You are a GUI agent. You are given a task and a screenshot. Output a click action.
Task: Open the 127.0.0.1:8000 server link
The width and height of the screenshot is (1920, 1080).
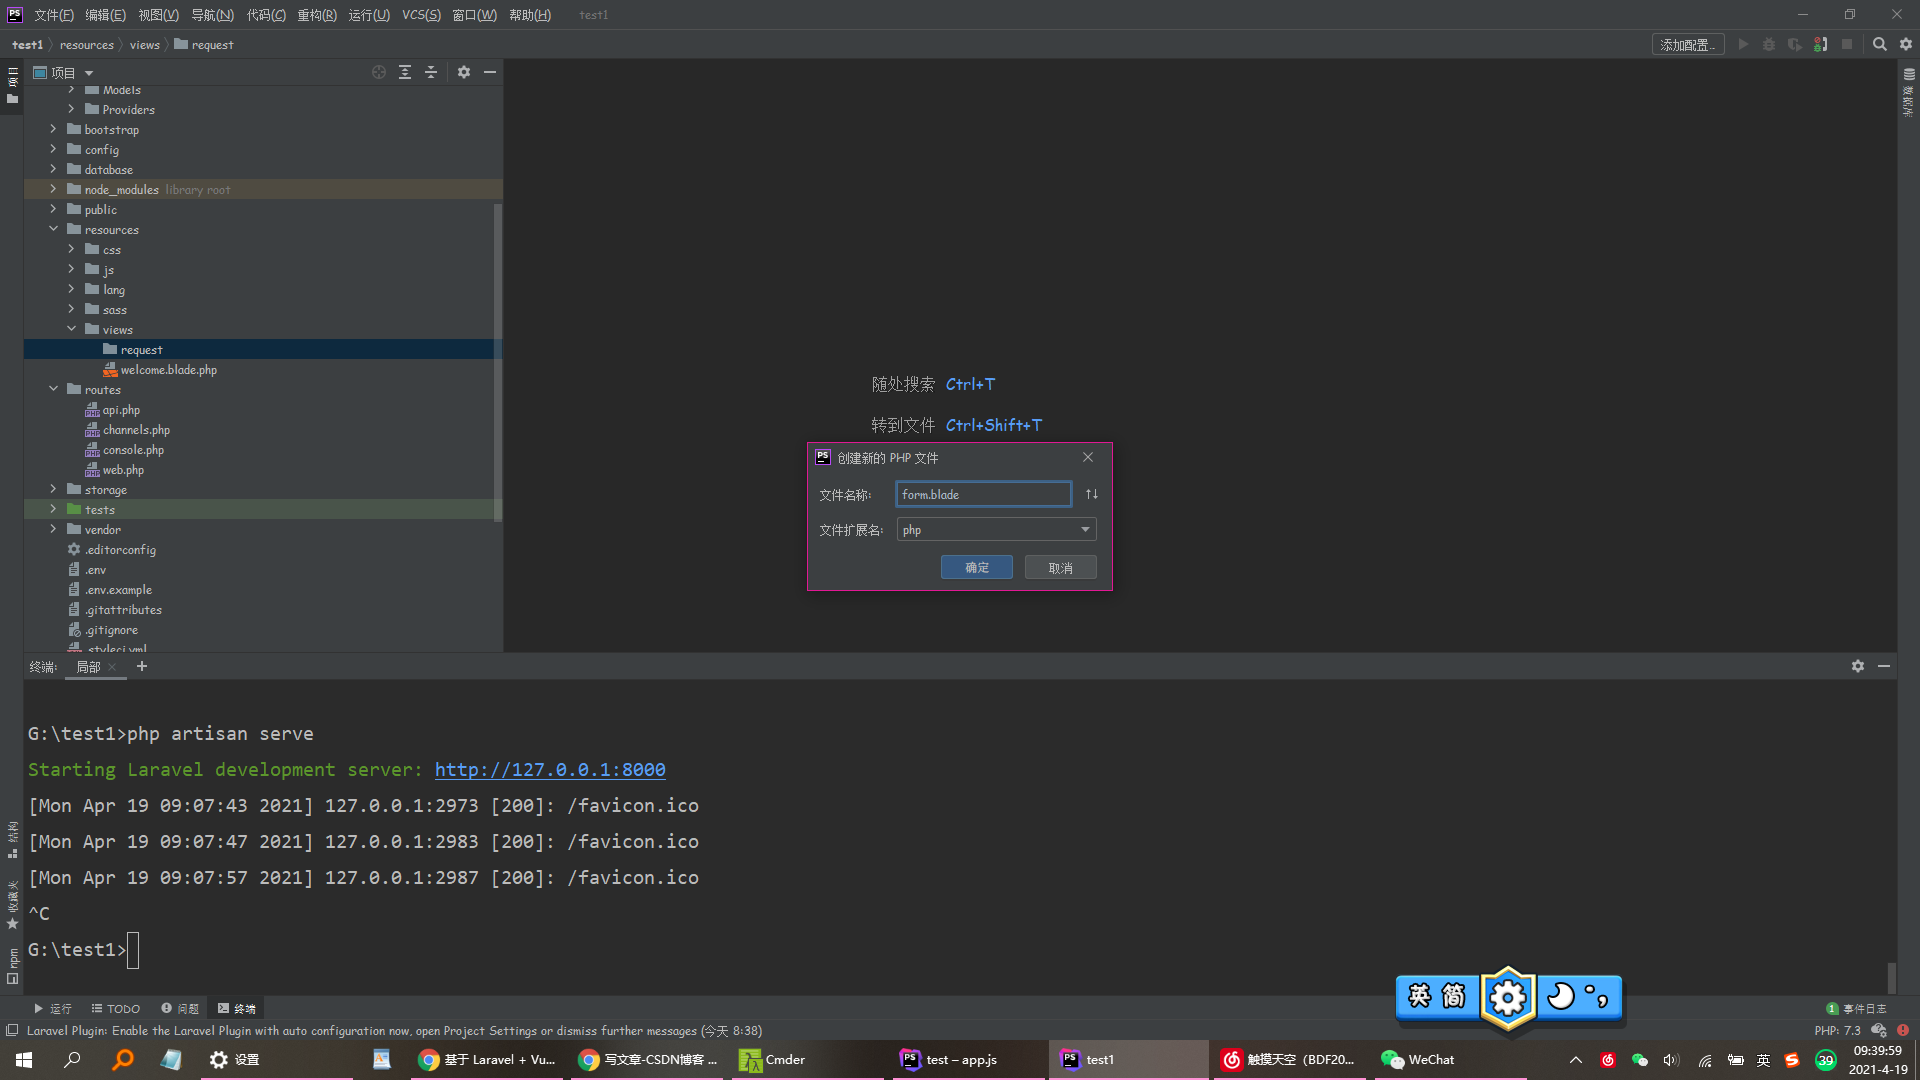550,769
